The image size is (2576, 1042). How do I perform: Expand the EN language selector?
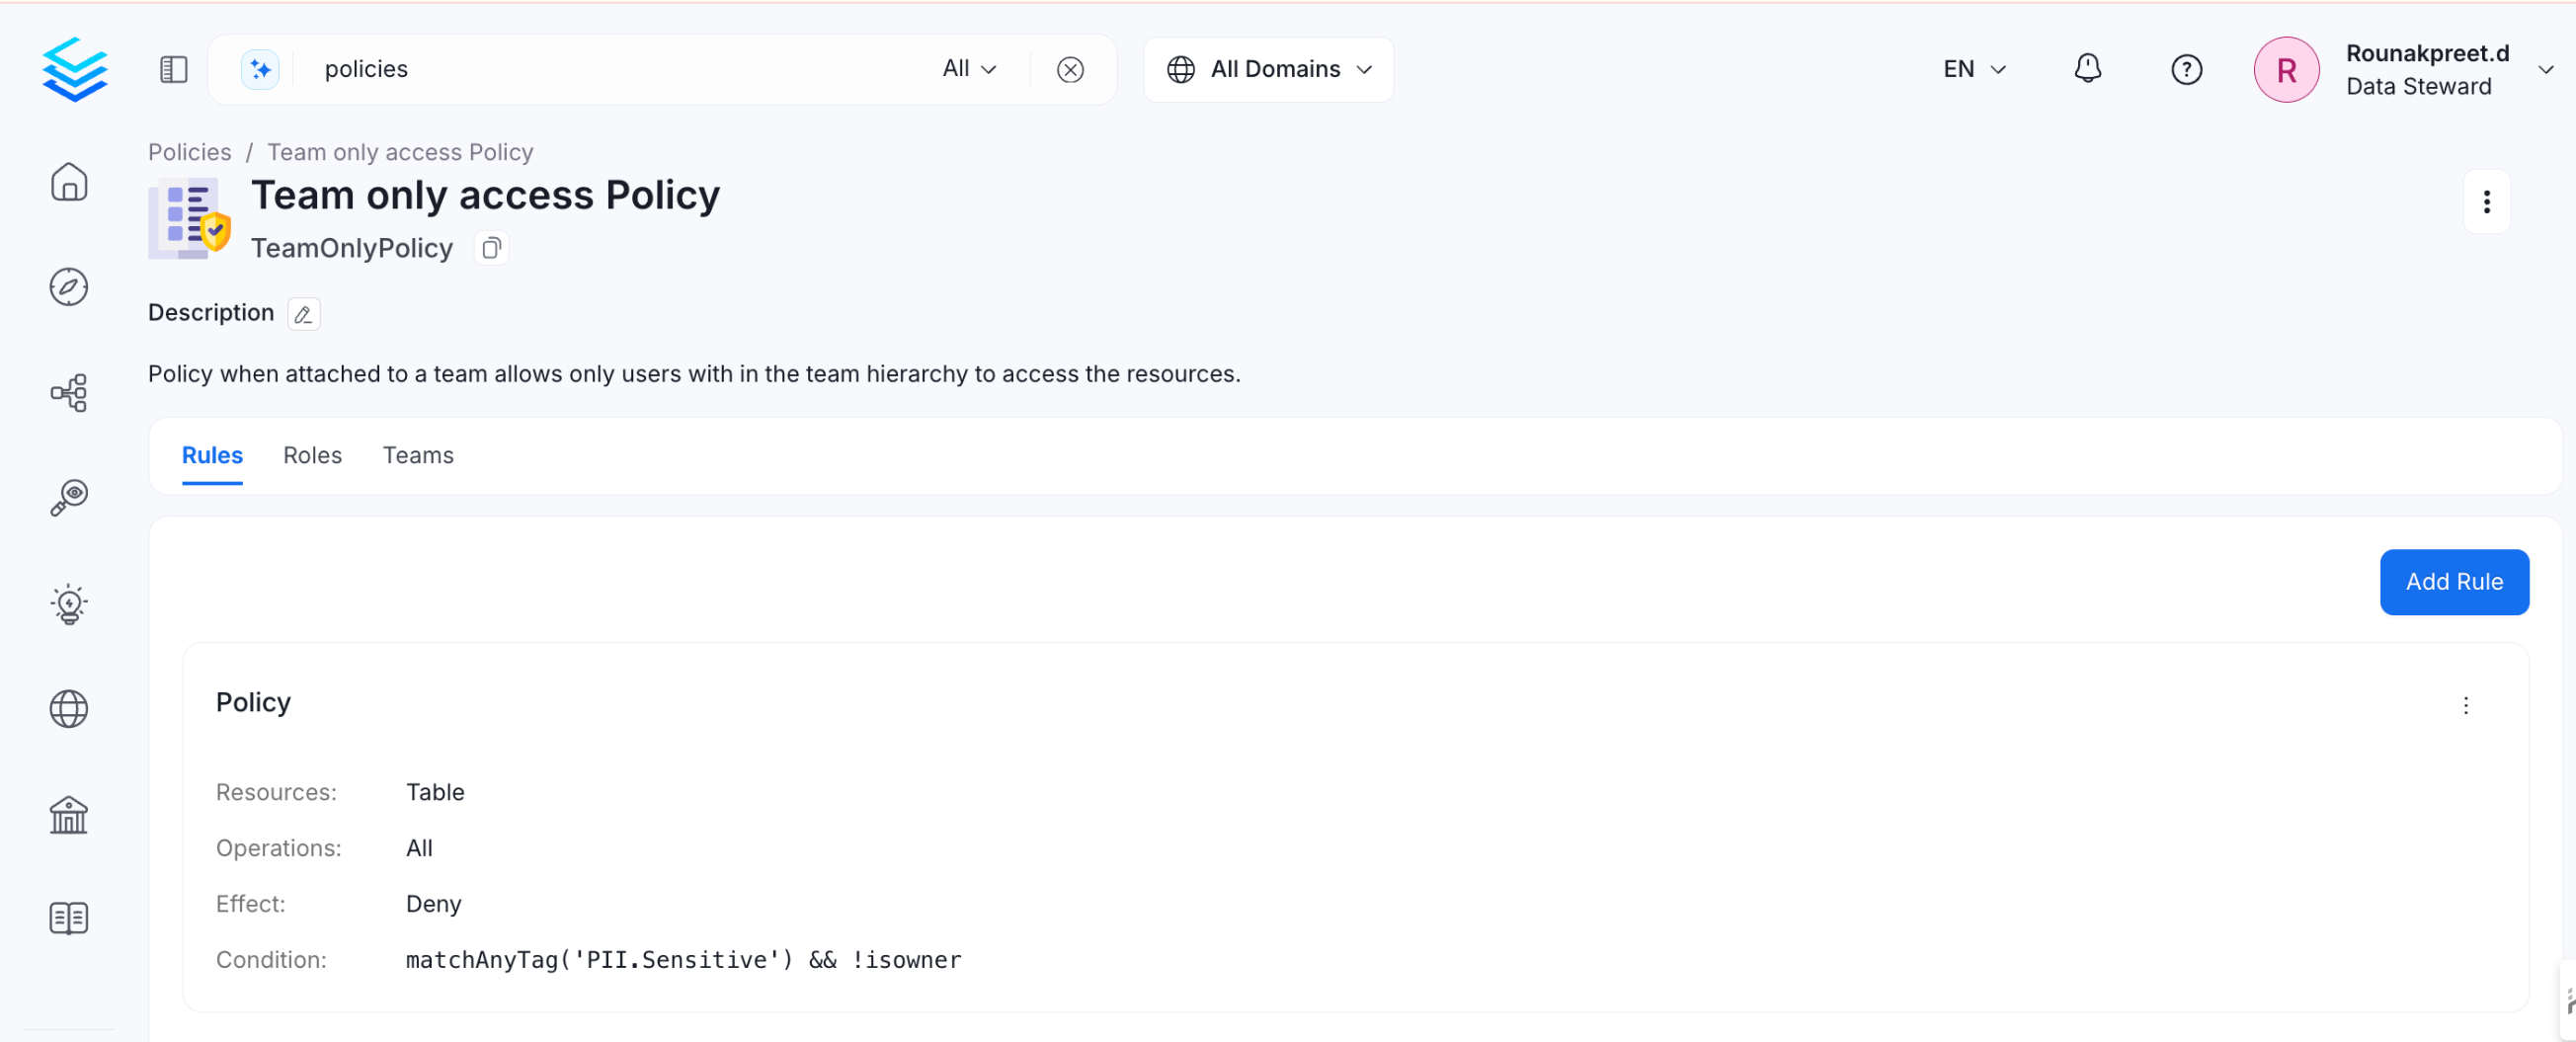[x=1974, y=69]
